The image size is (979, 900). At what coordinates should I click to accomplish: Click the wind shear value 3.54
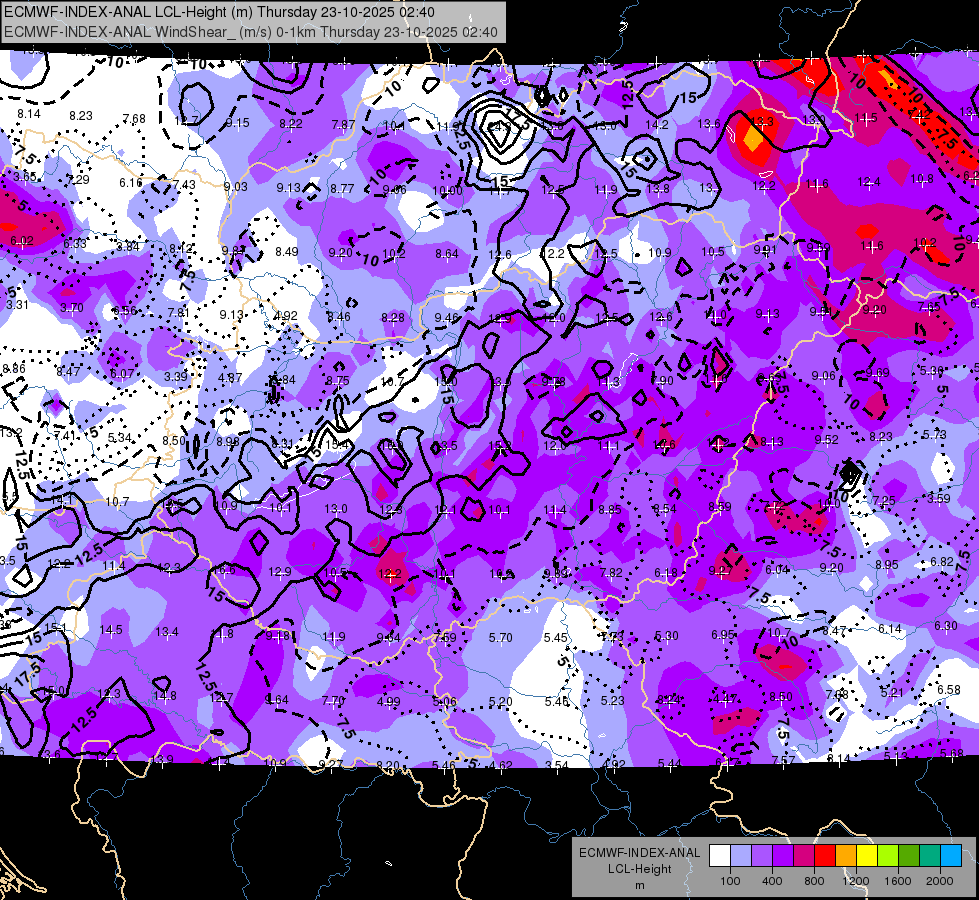click(557, 765)
